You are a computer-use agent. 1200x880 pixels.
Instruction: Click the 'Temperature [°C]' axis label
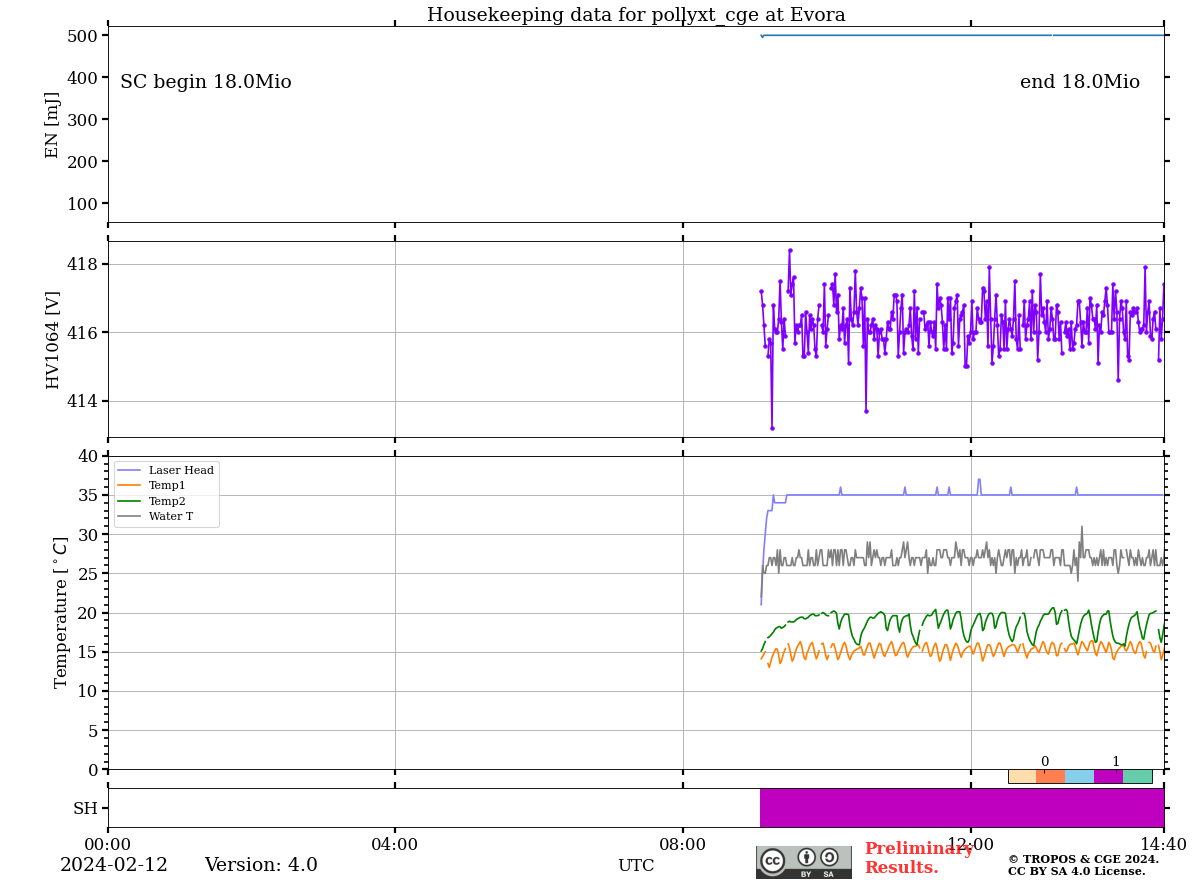coord(62,613)
